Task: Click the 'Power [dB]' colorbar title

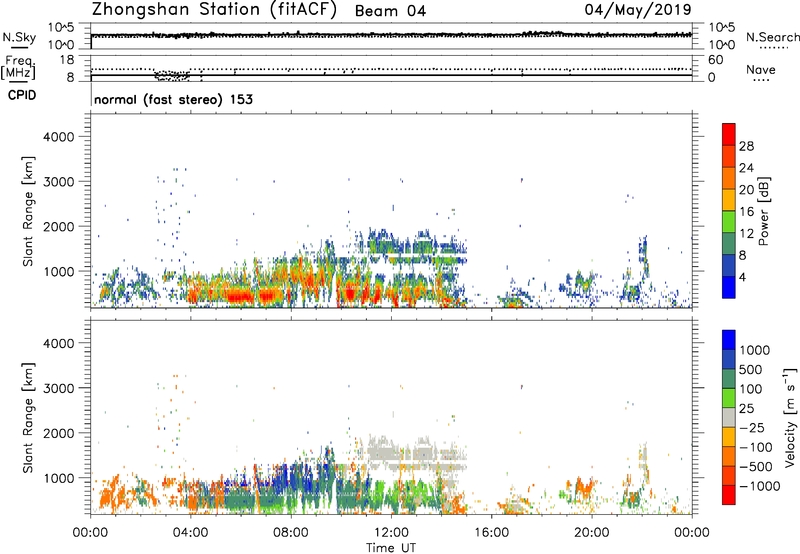Action: [x=763, y=211]
